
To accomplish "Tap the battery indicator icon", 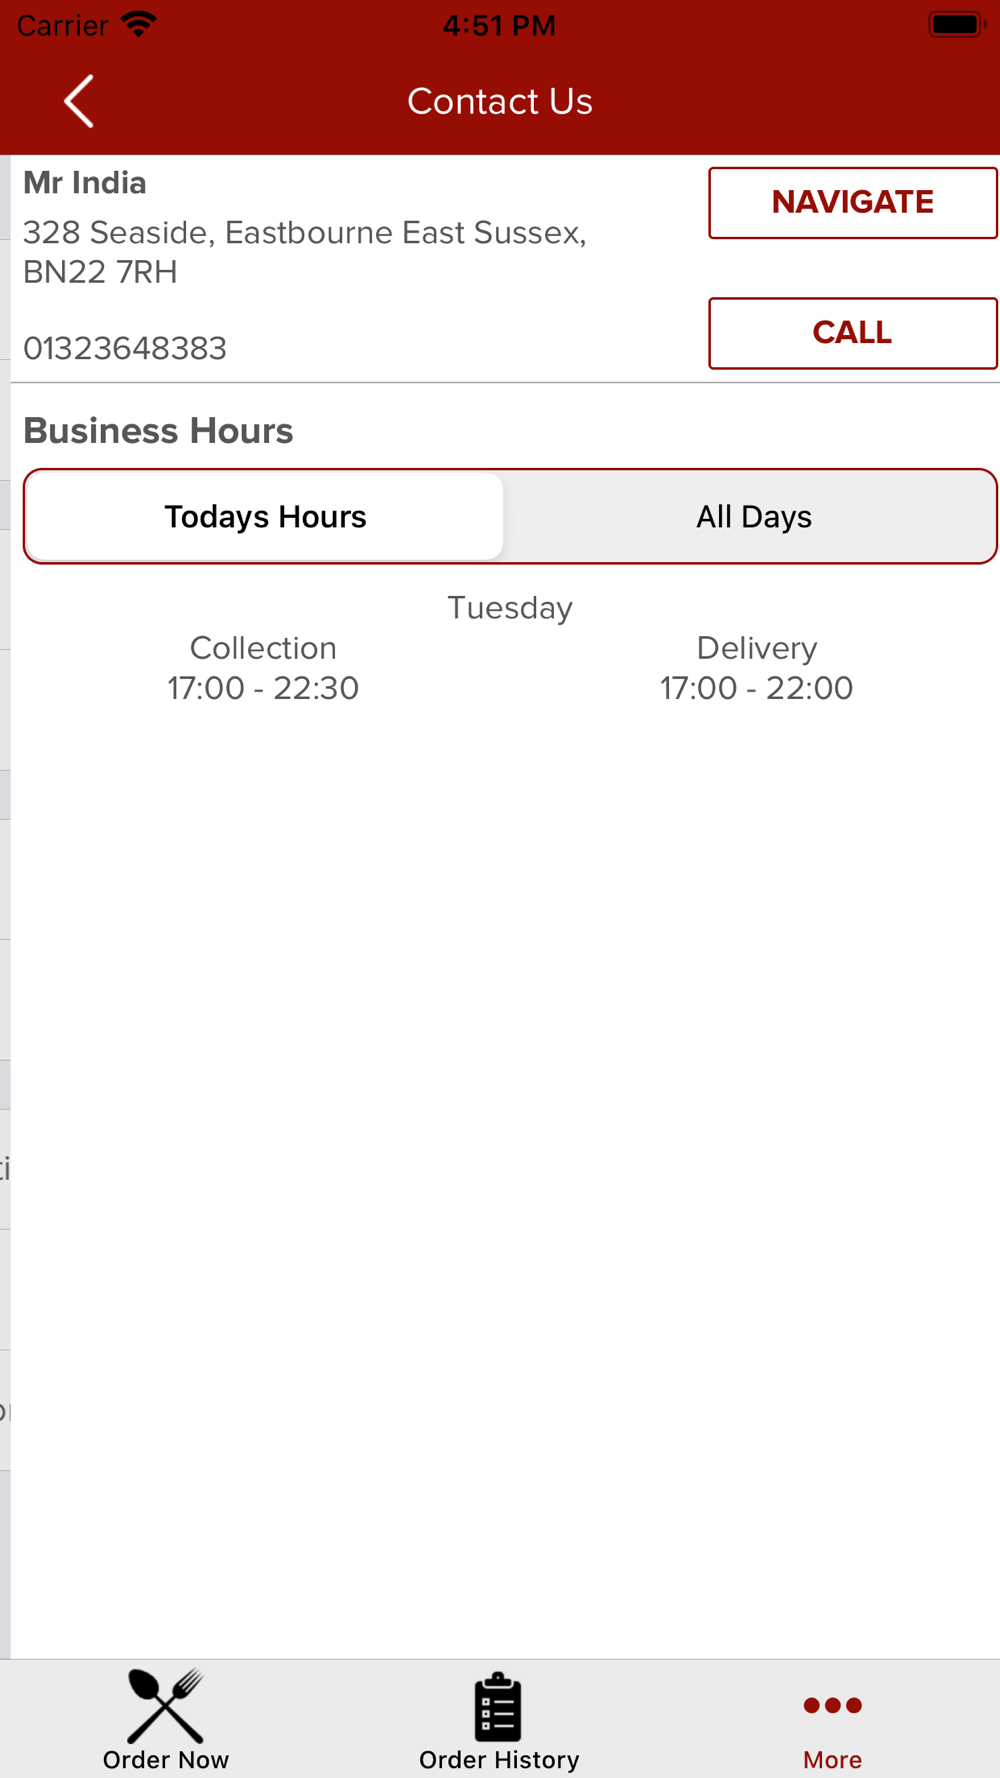I will click(957, 25).
